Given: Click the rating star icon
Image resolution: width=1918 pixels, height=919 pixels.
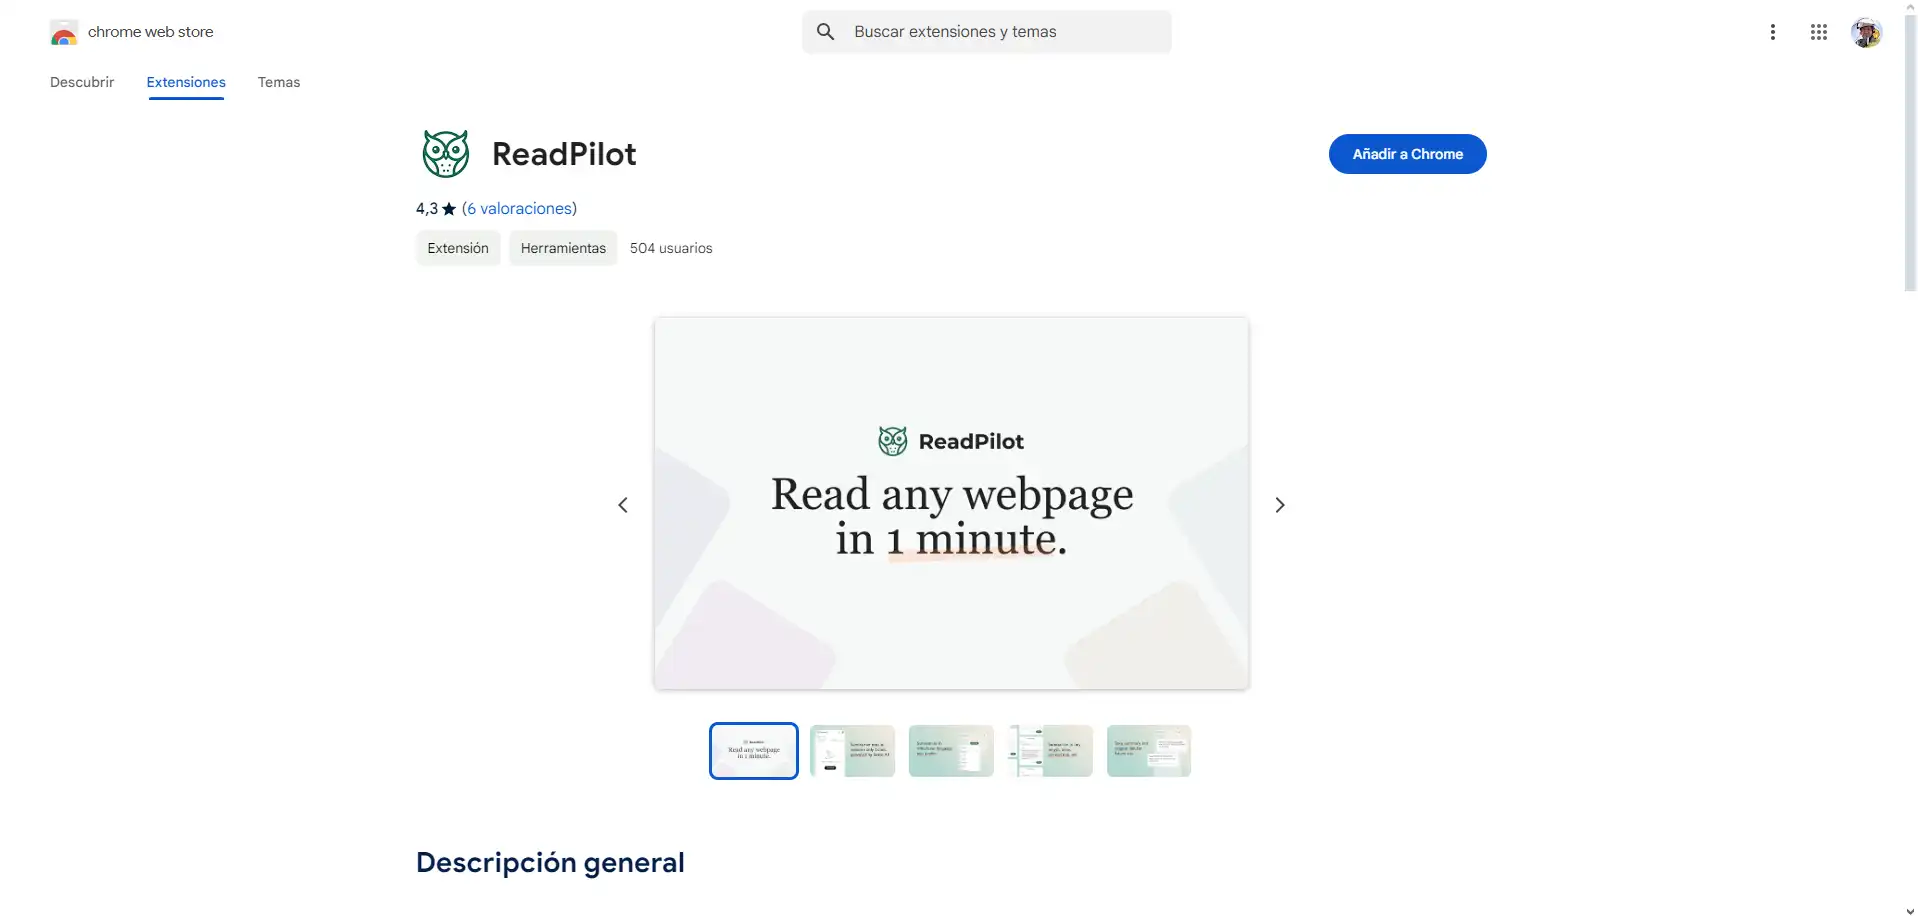Looking at the screenshot, I should pyautogui.click(x=449, y=209).
